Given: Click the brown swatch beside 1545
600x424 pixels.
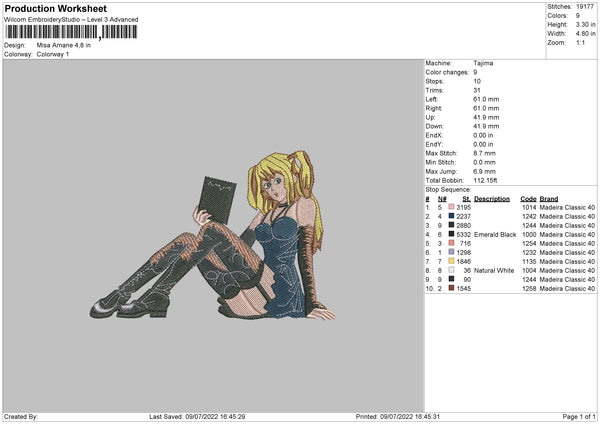Looking at the screenshot, I should pos(451,288).
